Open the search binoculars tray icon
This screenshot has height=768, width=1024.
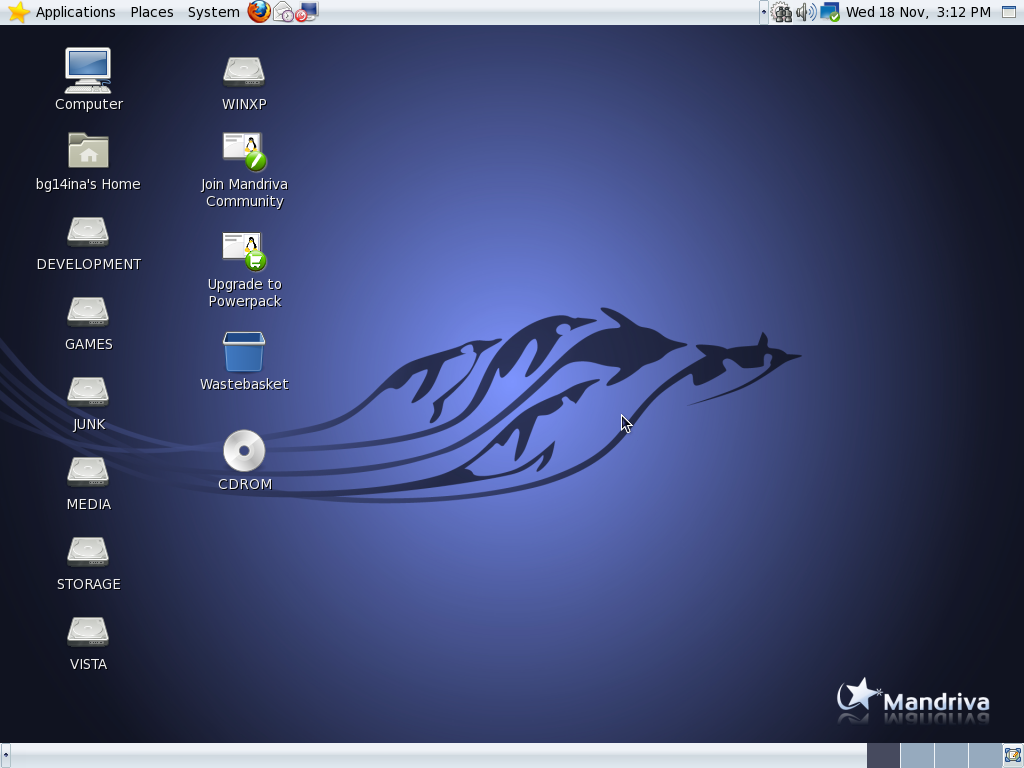[x=782, y=12]
